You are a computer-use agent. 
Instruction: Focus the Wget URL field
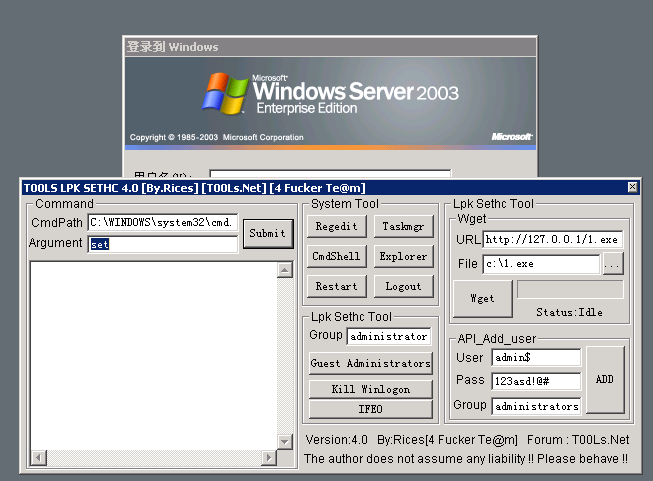tap(553, 239)
